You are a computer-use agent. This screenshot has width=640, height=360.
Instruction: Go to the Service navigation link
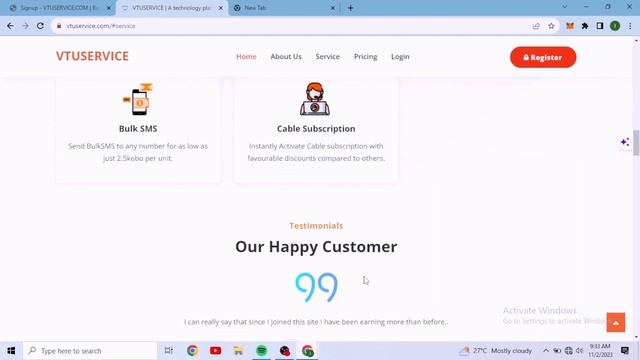pos(327,57)
